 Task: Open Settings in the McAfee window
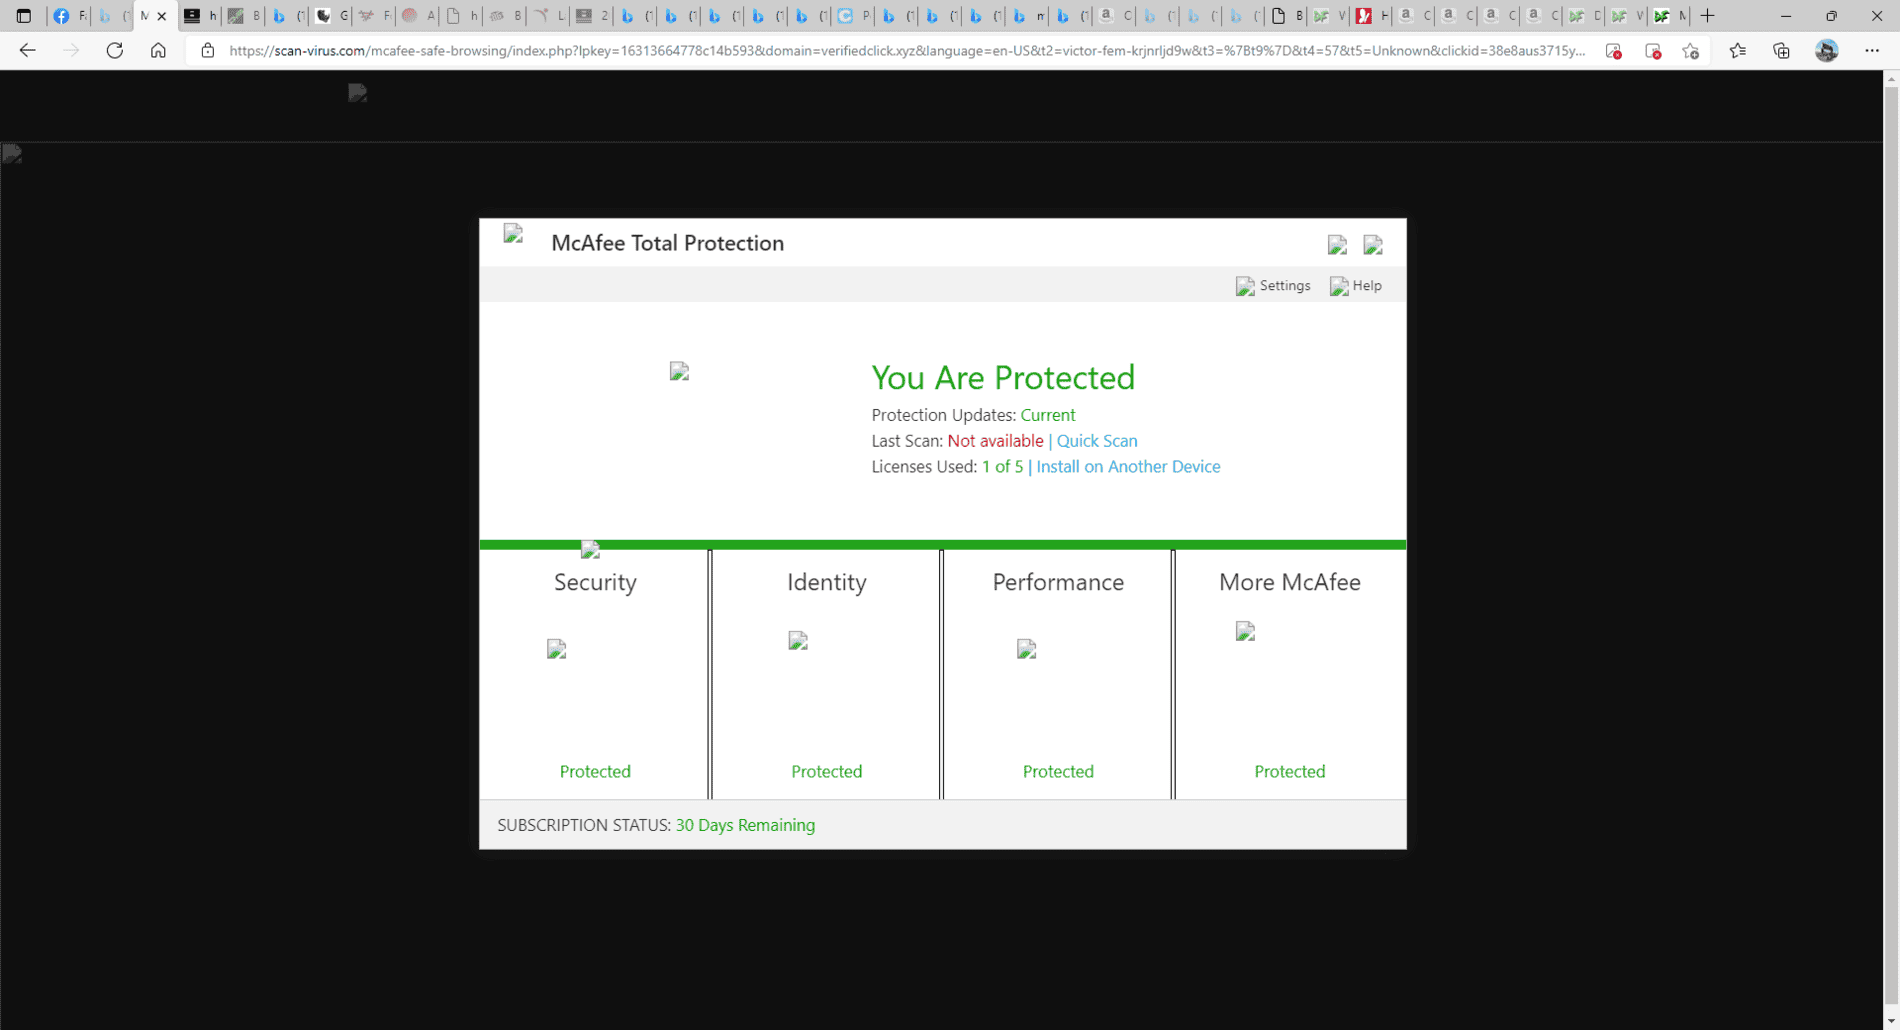[1273, 286]
